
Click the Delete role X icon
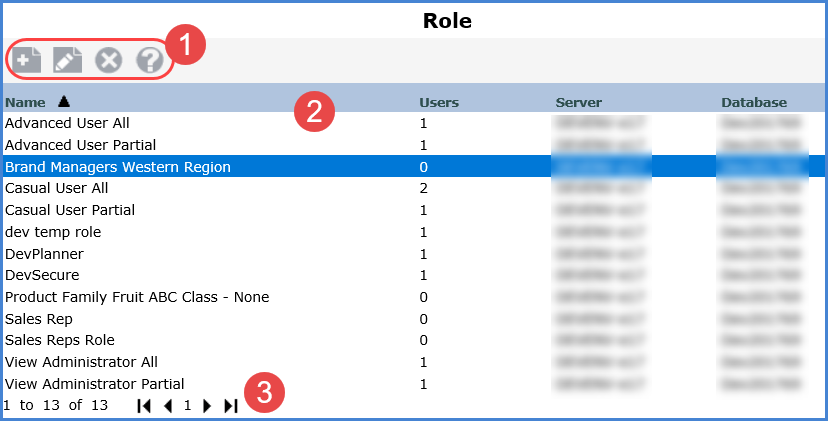pos(108,60)
